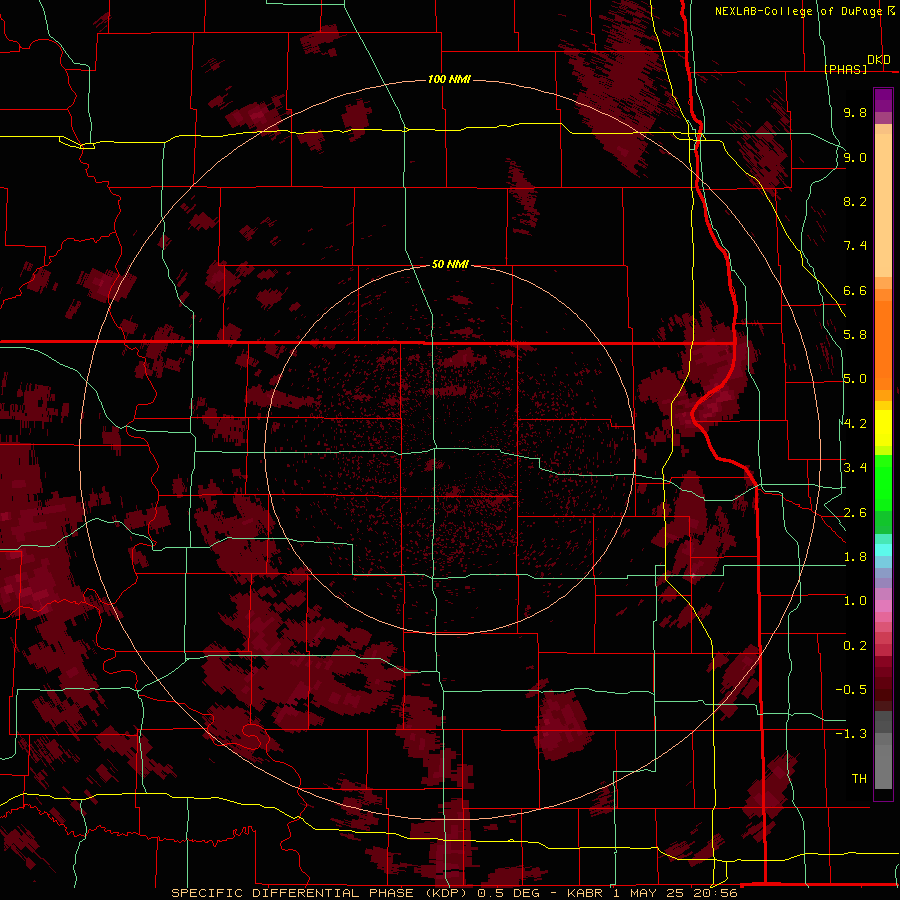Click the 3.4 value on the scale
The width and height of the screenshot is (900, 900).
click(855, 468)
